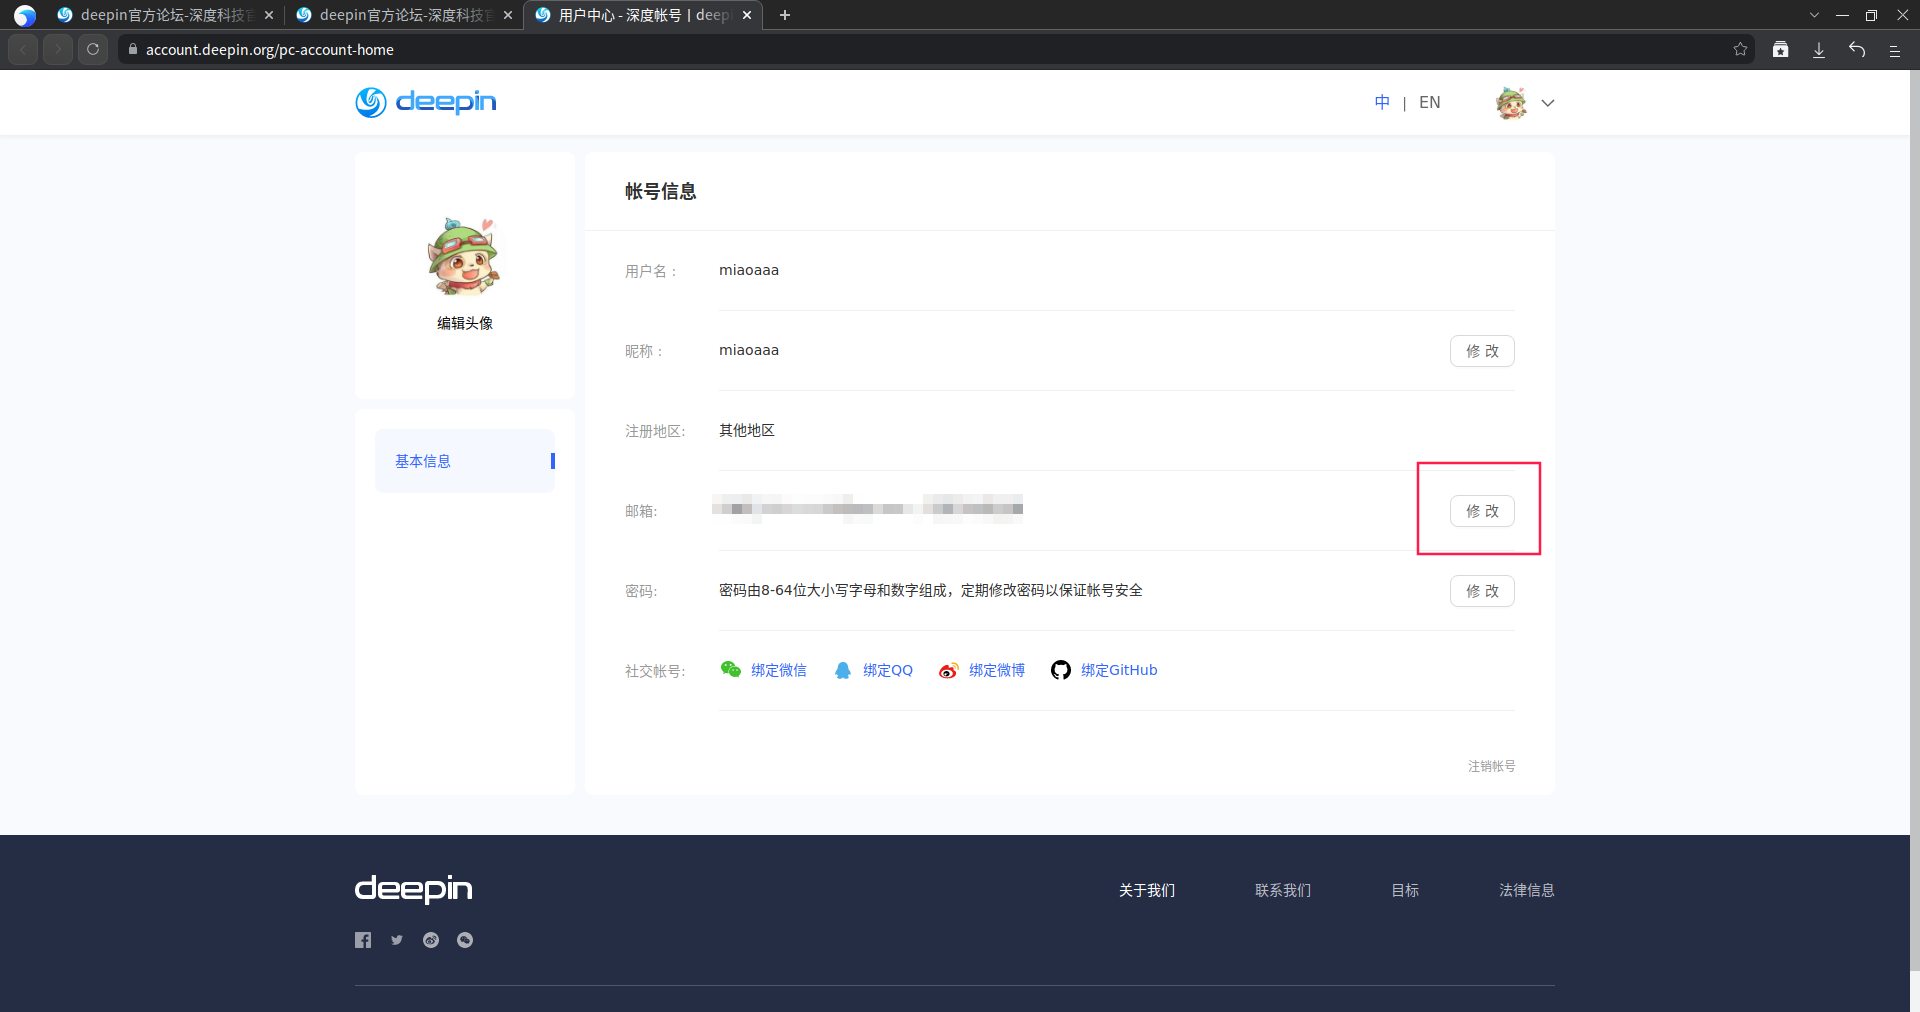Click the Facebook icon in the footer
Image resolution: width=1920 pixels, height=1012 pixels.
coord(363,940)
